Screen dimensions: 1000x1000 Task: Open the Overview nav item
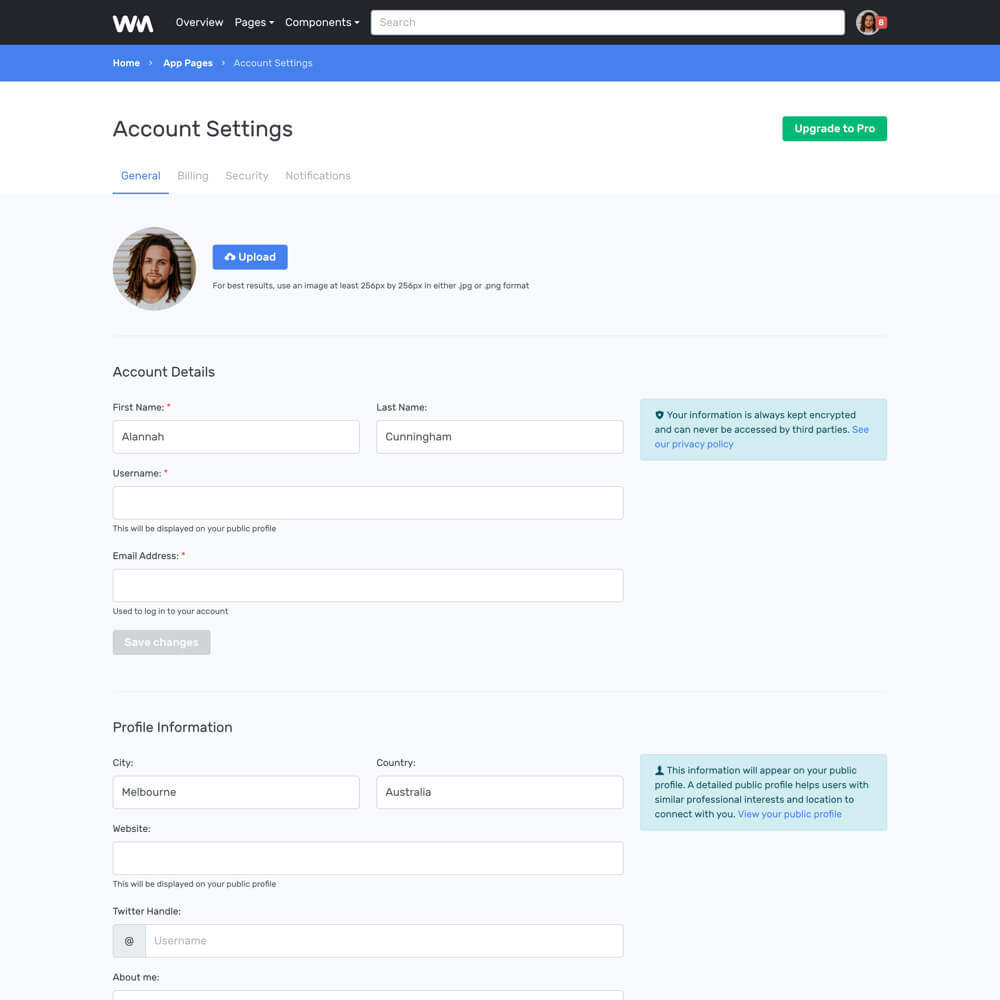click(200, 22)
